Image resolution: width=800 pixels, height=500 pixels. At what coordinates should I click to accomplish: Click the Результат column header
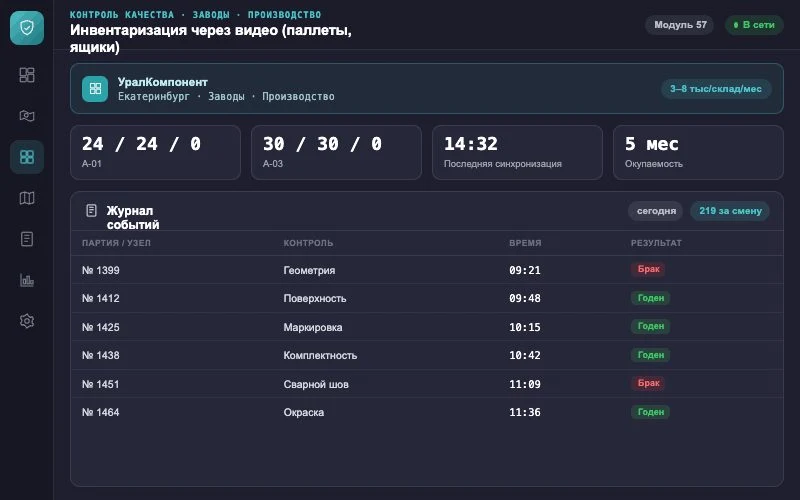tap(656, 243)
